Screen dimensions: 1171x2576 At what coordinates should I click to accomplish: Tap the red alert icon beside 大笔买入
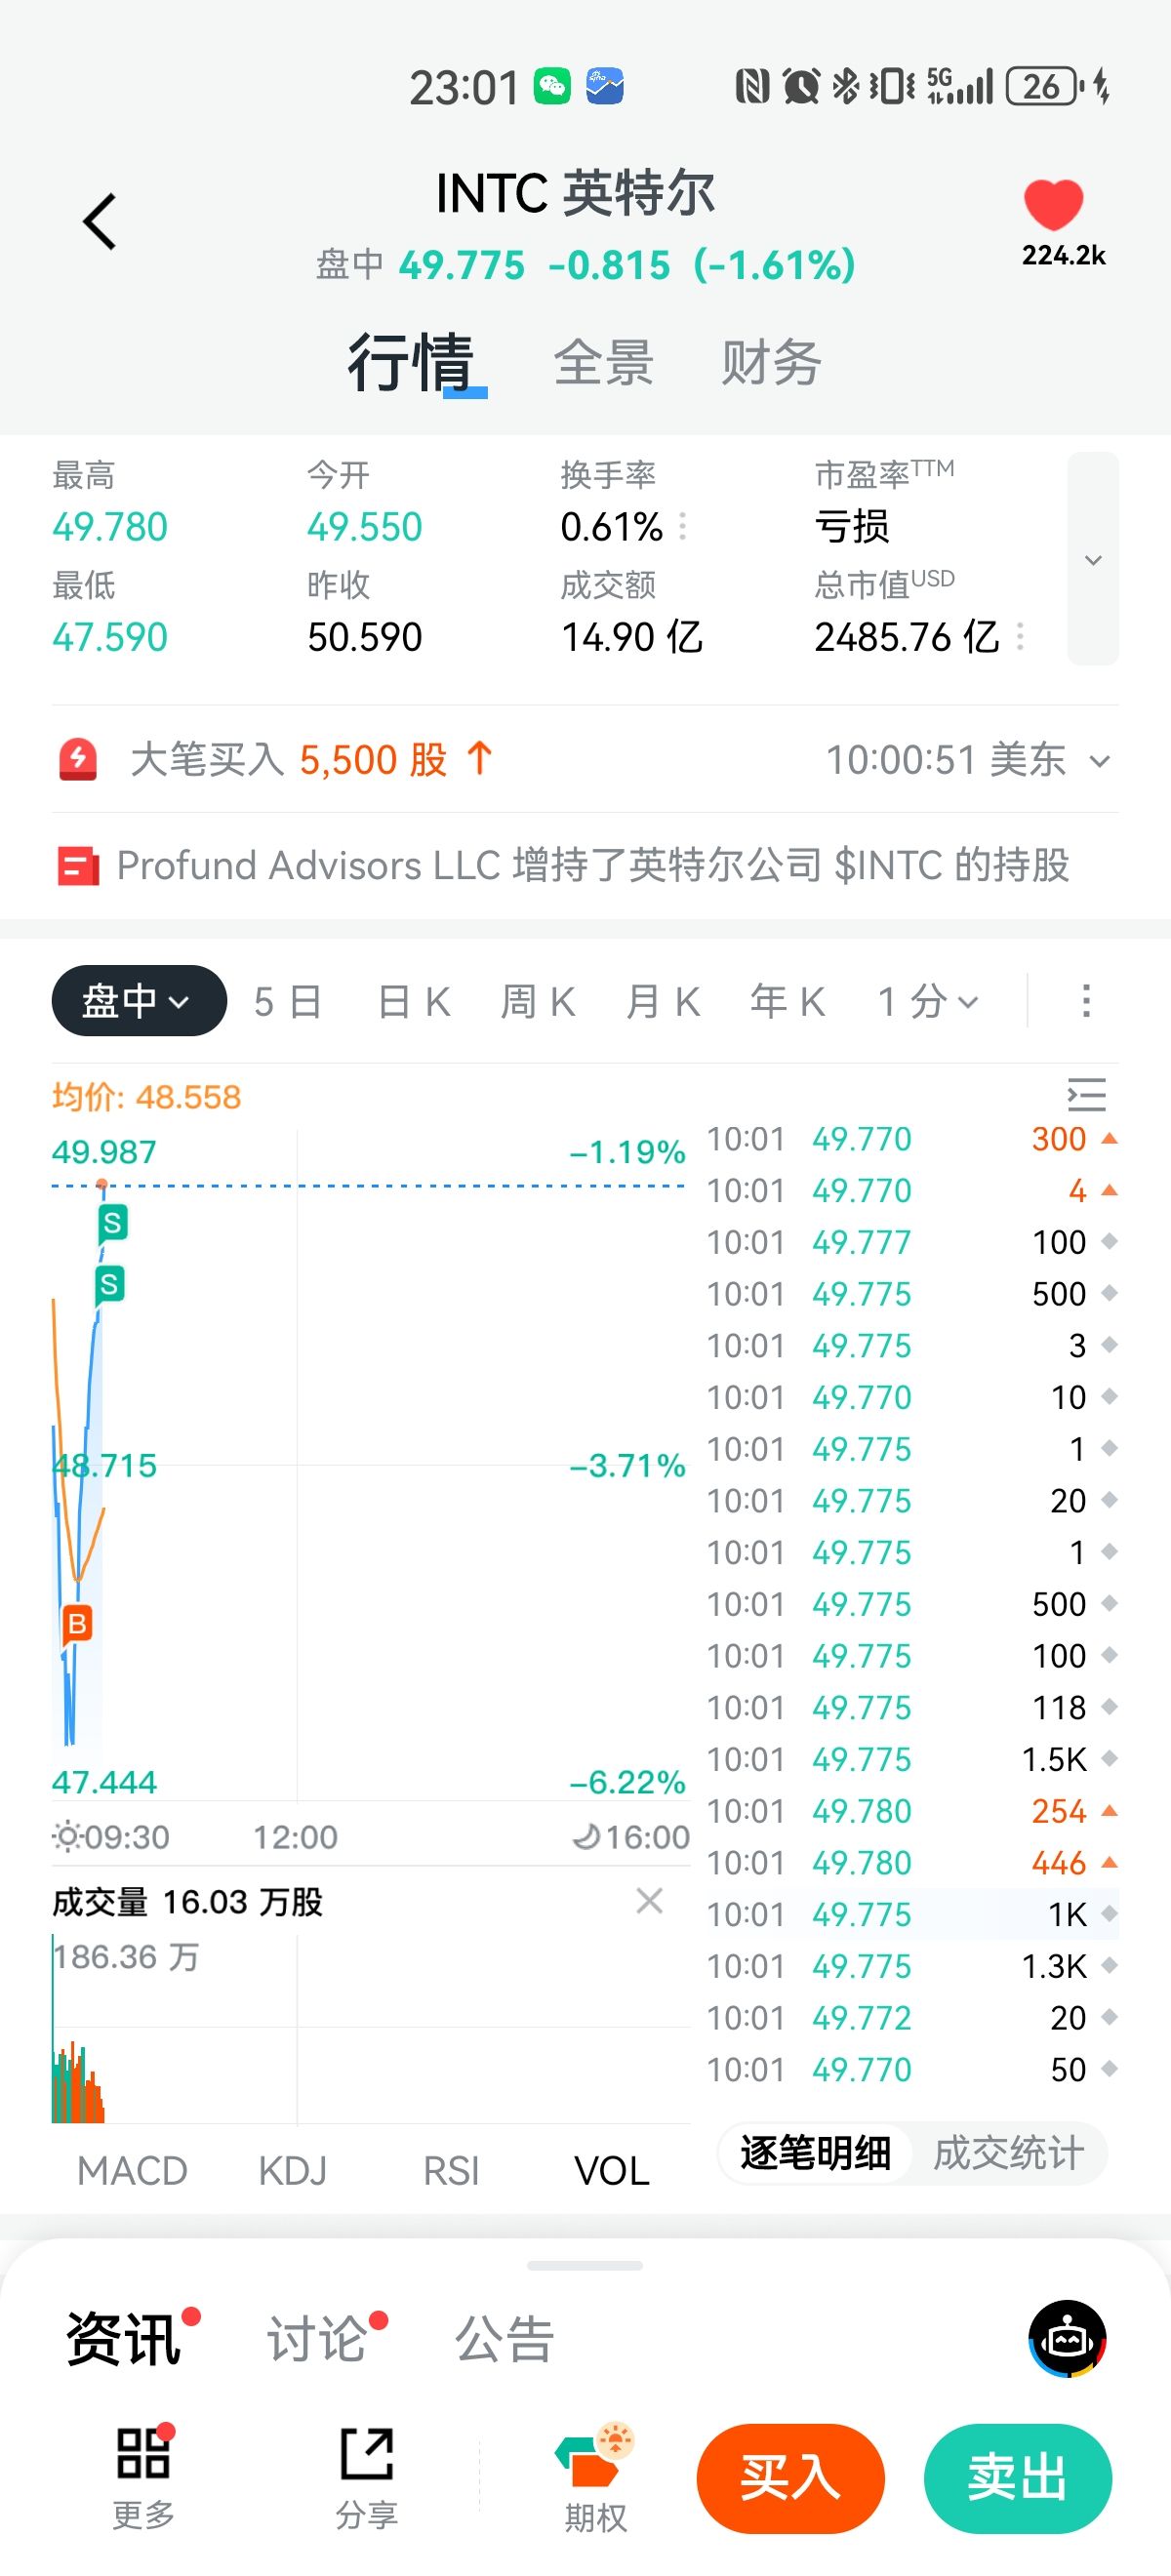click(78, 760)
